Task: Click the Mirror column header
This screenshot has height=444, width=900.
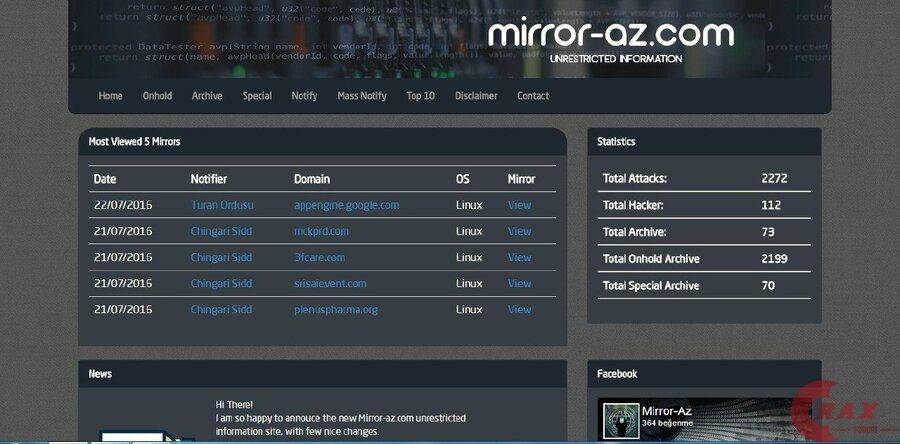Action: coord(521,179)
